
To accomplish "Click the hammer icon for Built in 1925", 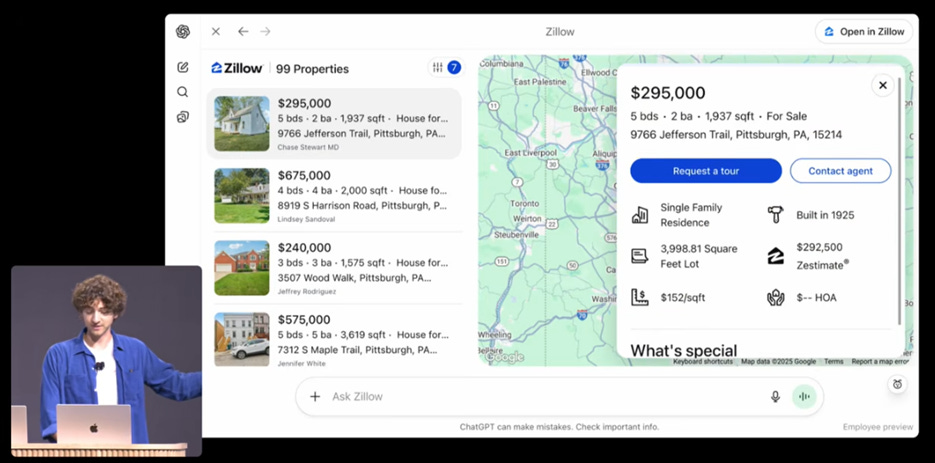I will pos(775,215).
